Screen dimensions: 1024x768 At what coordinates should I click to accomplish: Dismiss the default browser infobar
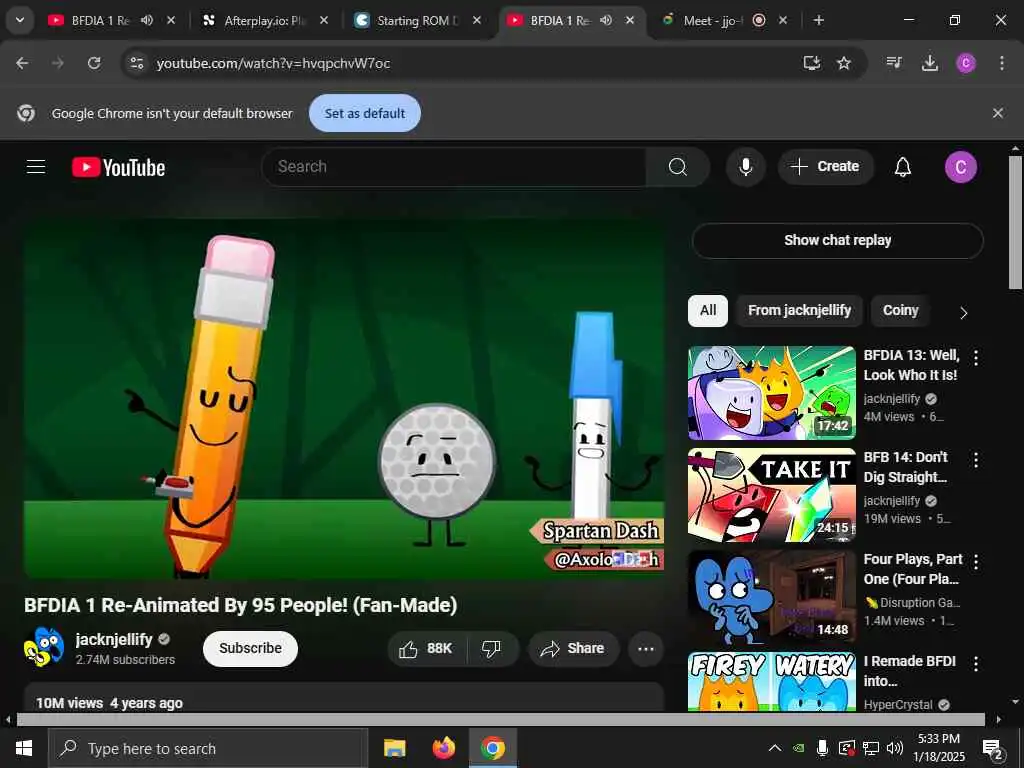click(x=998, y=113)
